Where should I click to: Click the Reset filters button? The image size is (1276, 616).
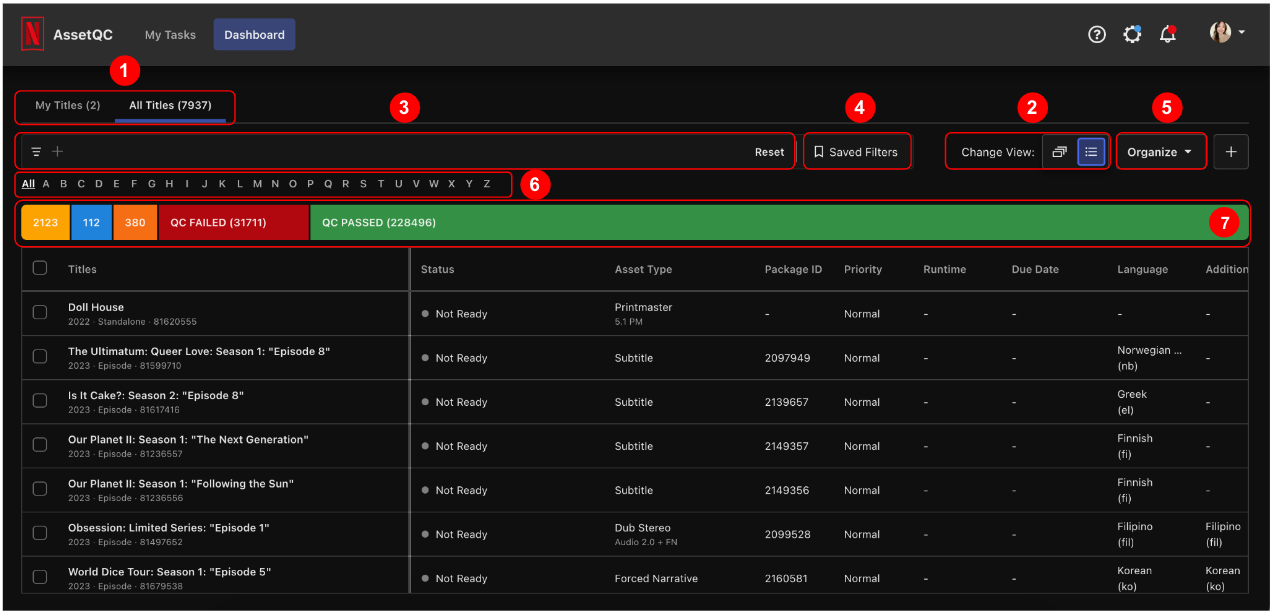coord(769,152)
